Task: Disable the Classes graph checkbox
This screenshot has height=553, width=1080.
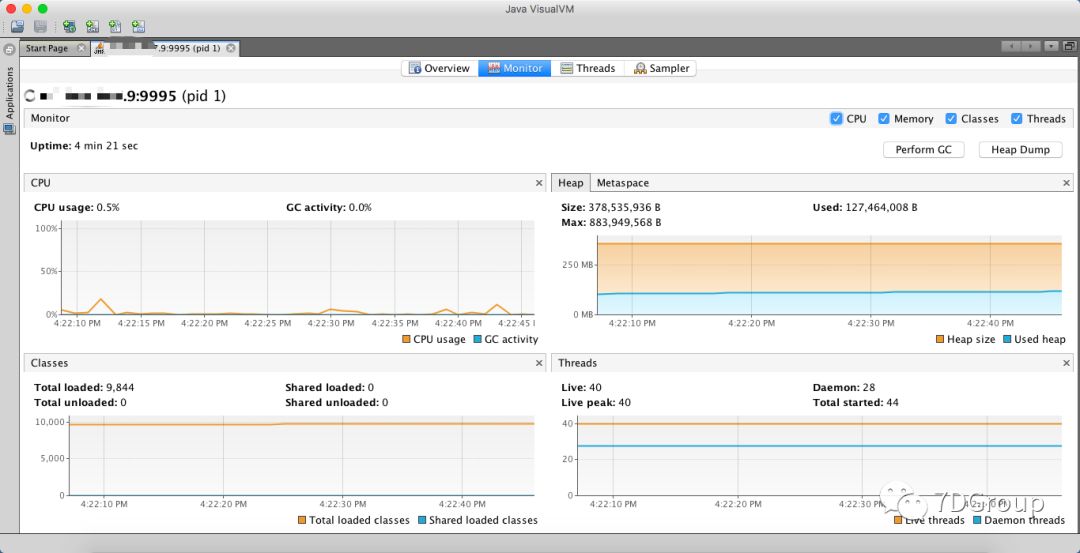Action: point(951,118)
